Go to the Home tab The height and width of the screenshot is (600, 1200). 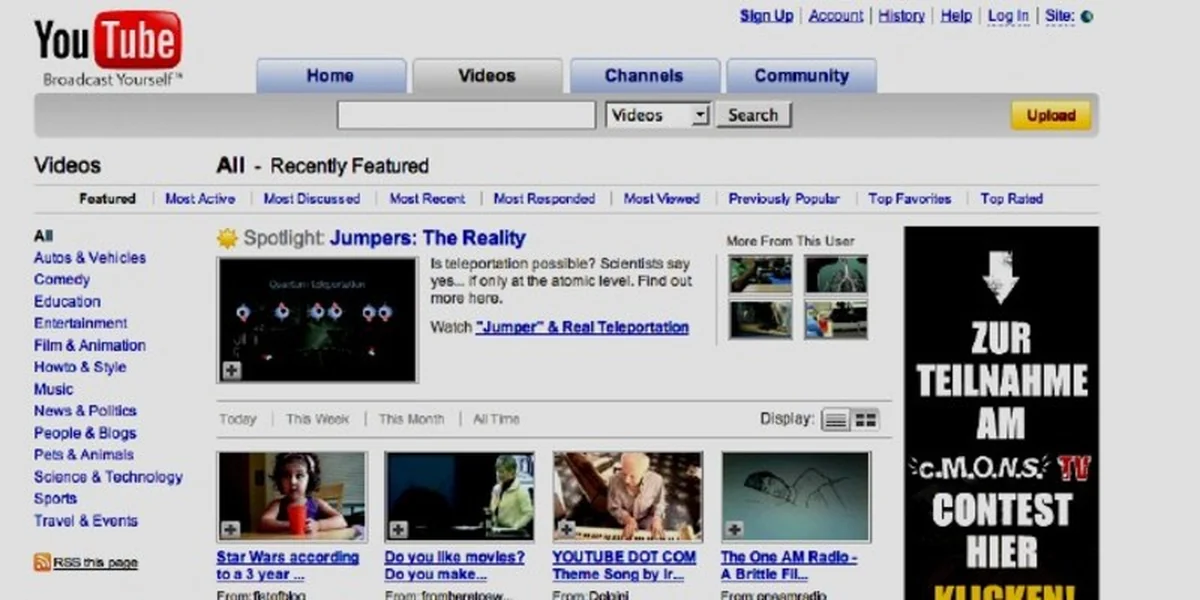pyautogui.click(x=330, y=76)
